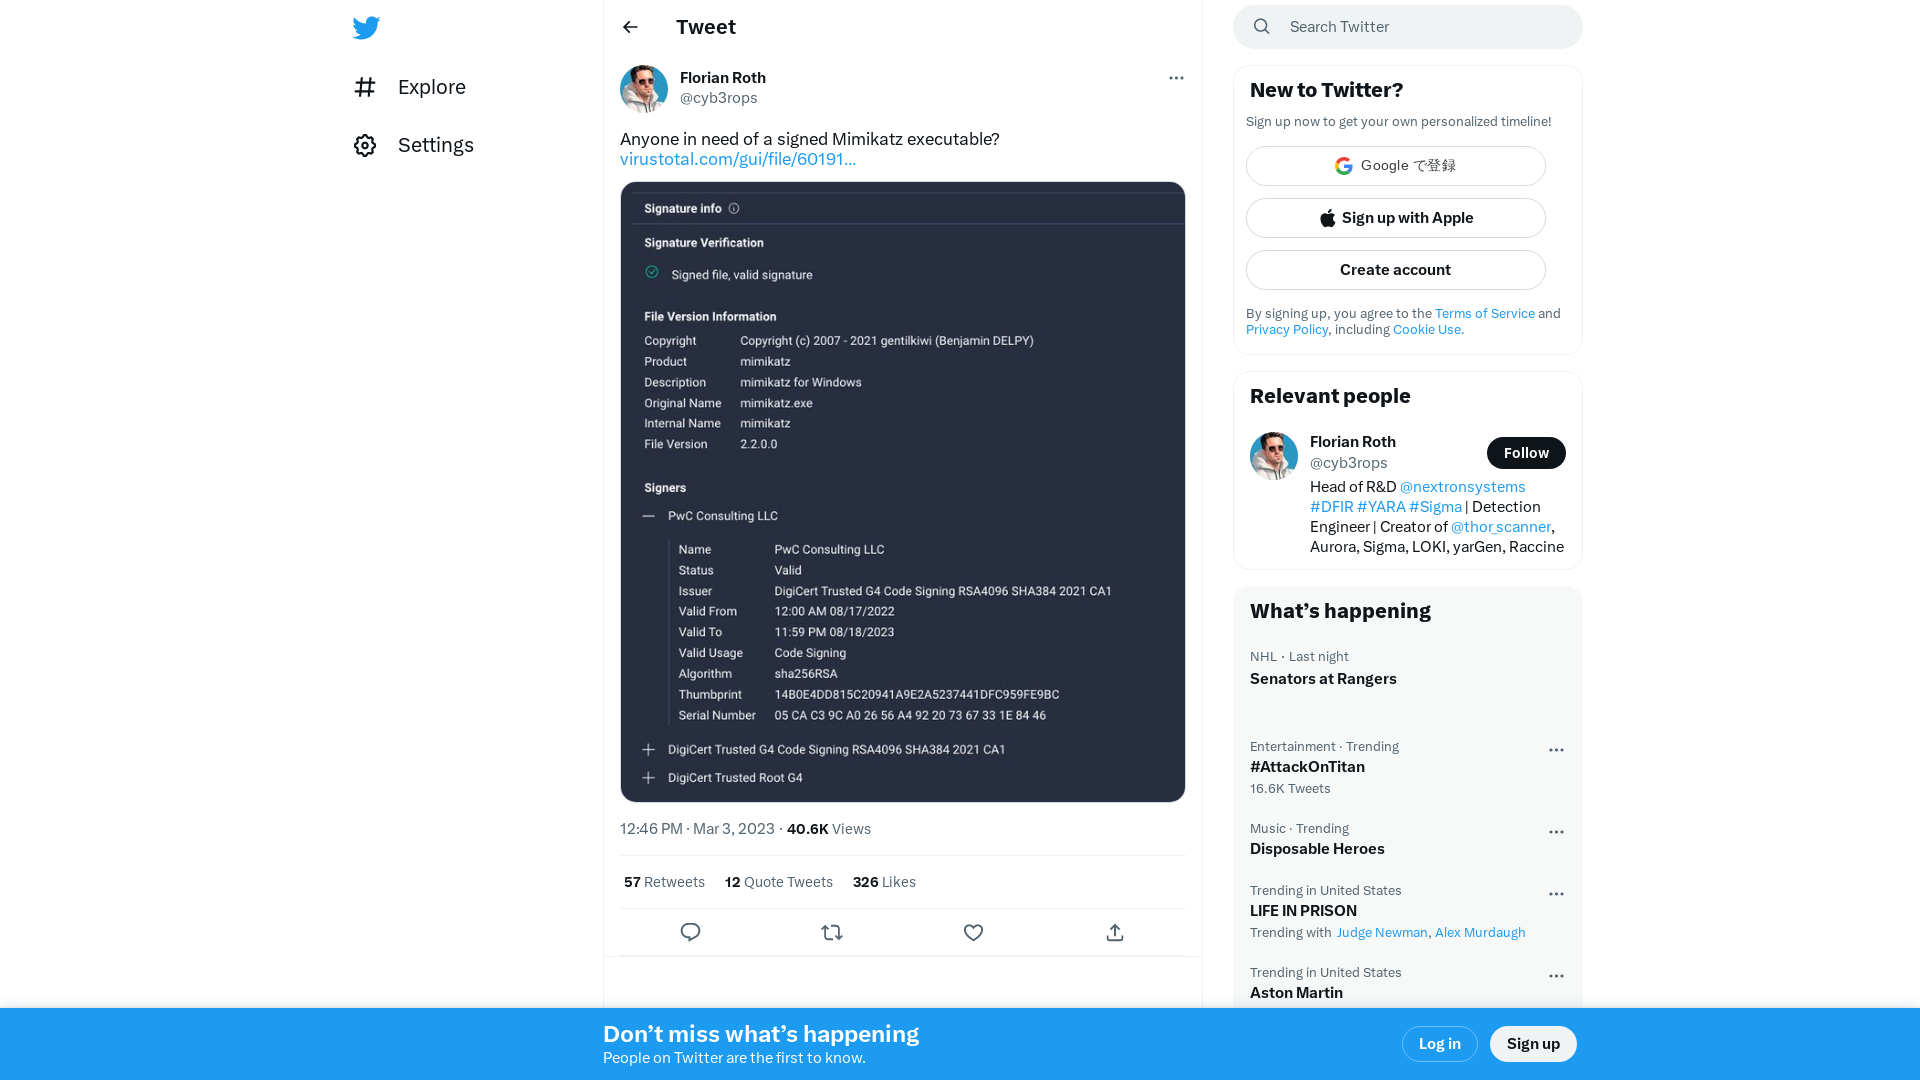Select the Create account button

(x=1395, y=269)
